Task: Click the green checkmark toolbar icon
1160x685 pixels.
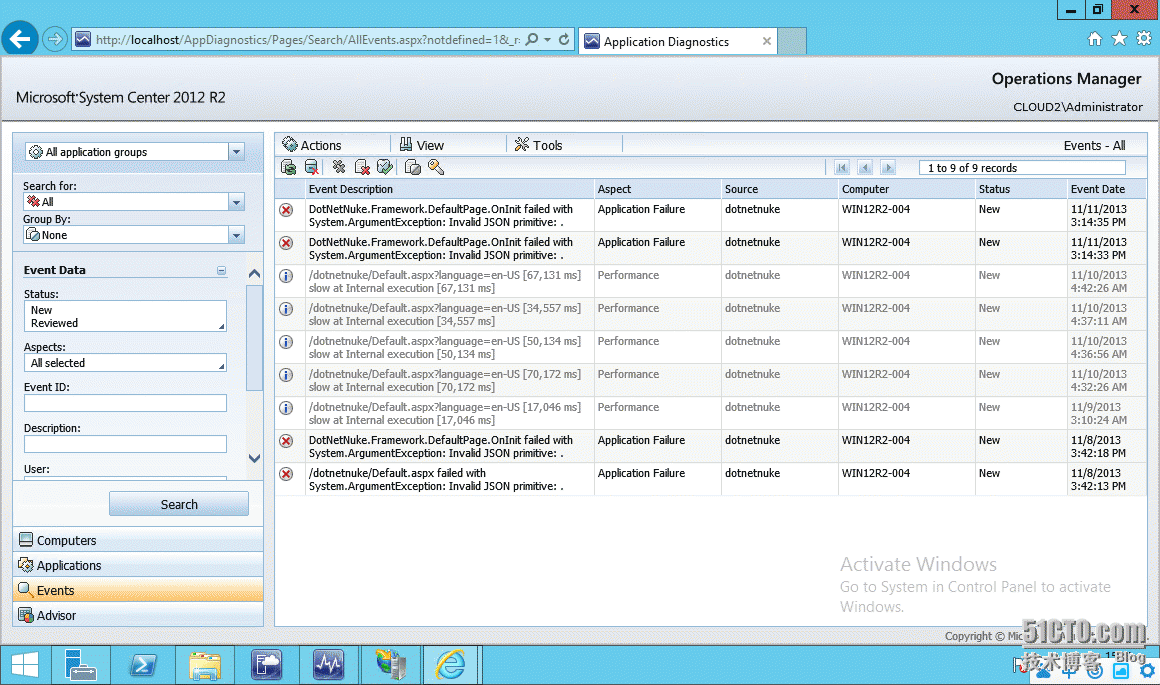Action: [x=385, y=168]
